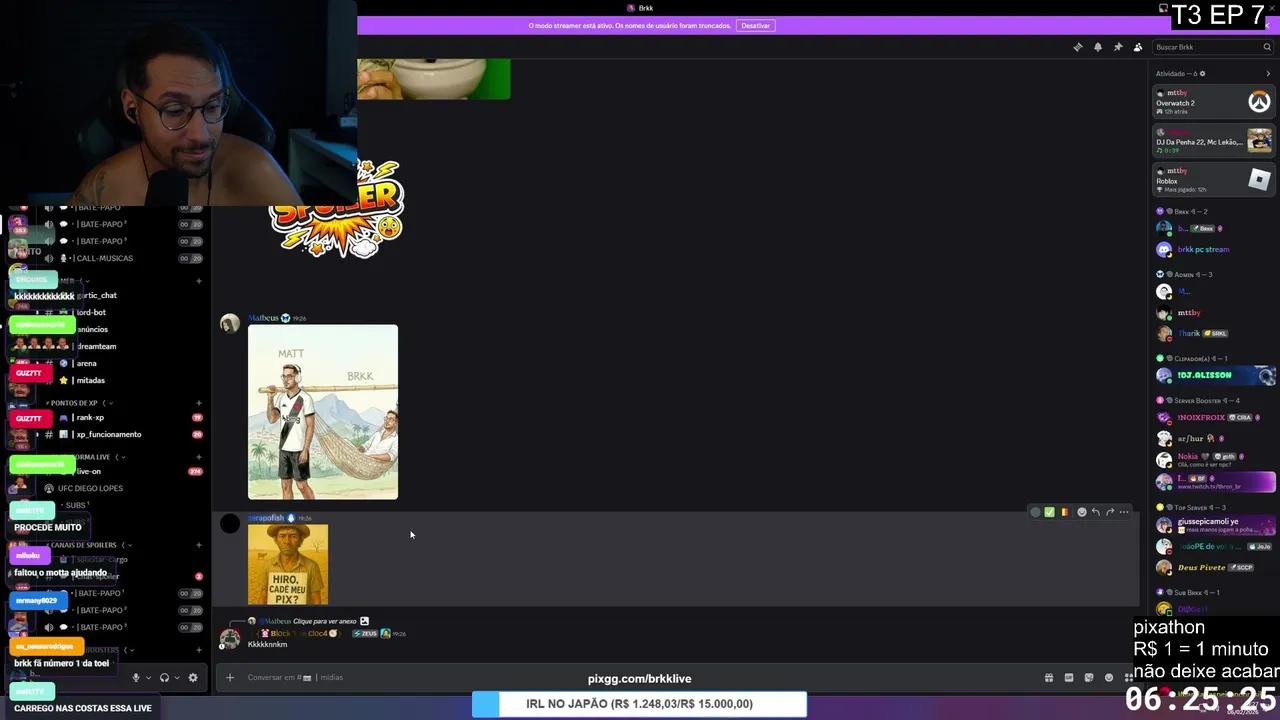Click the Overwatch logo thumbnail
This screenshot has width=1280, height=720.
pyautogui.click(x=1259, y=102)
